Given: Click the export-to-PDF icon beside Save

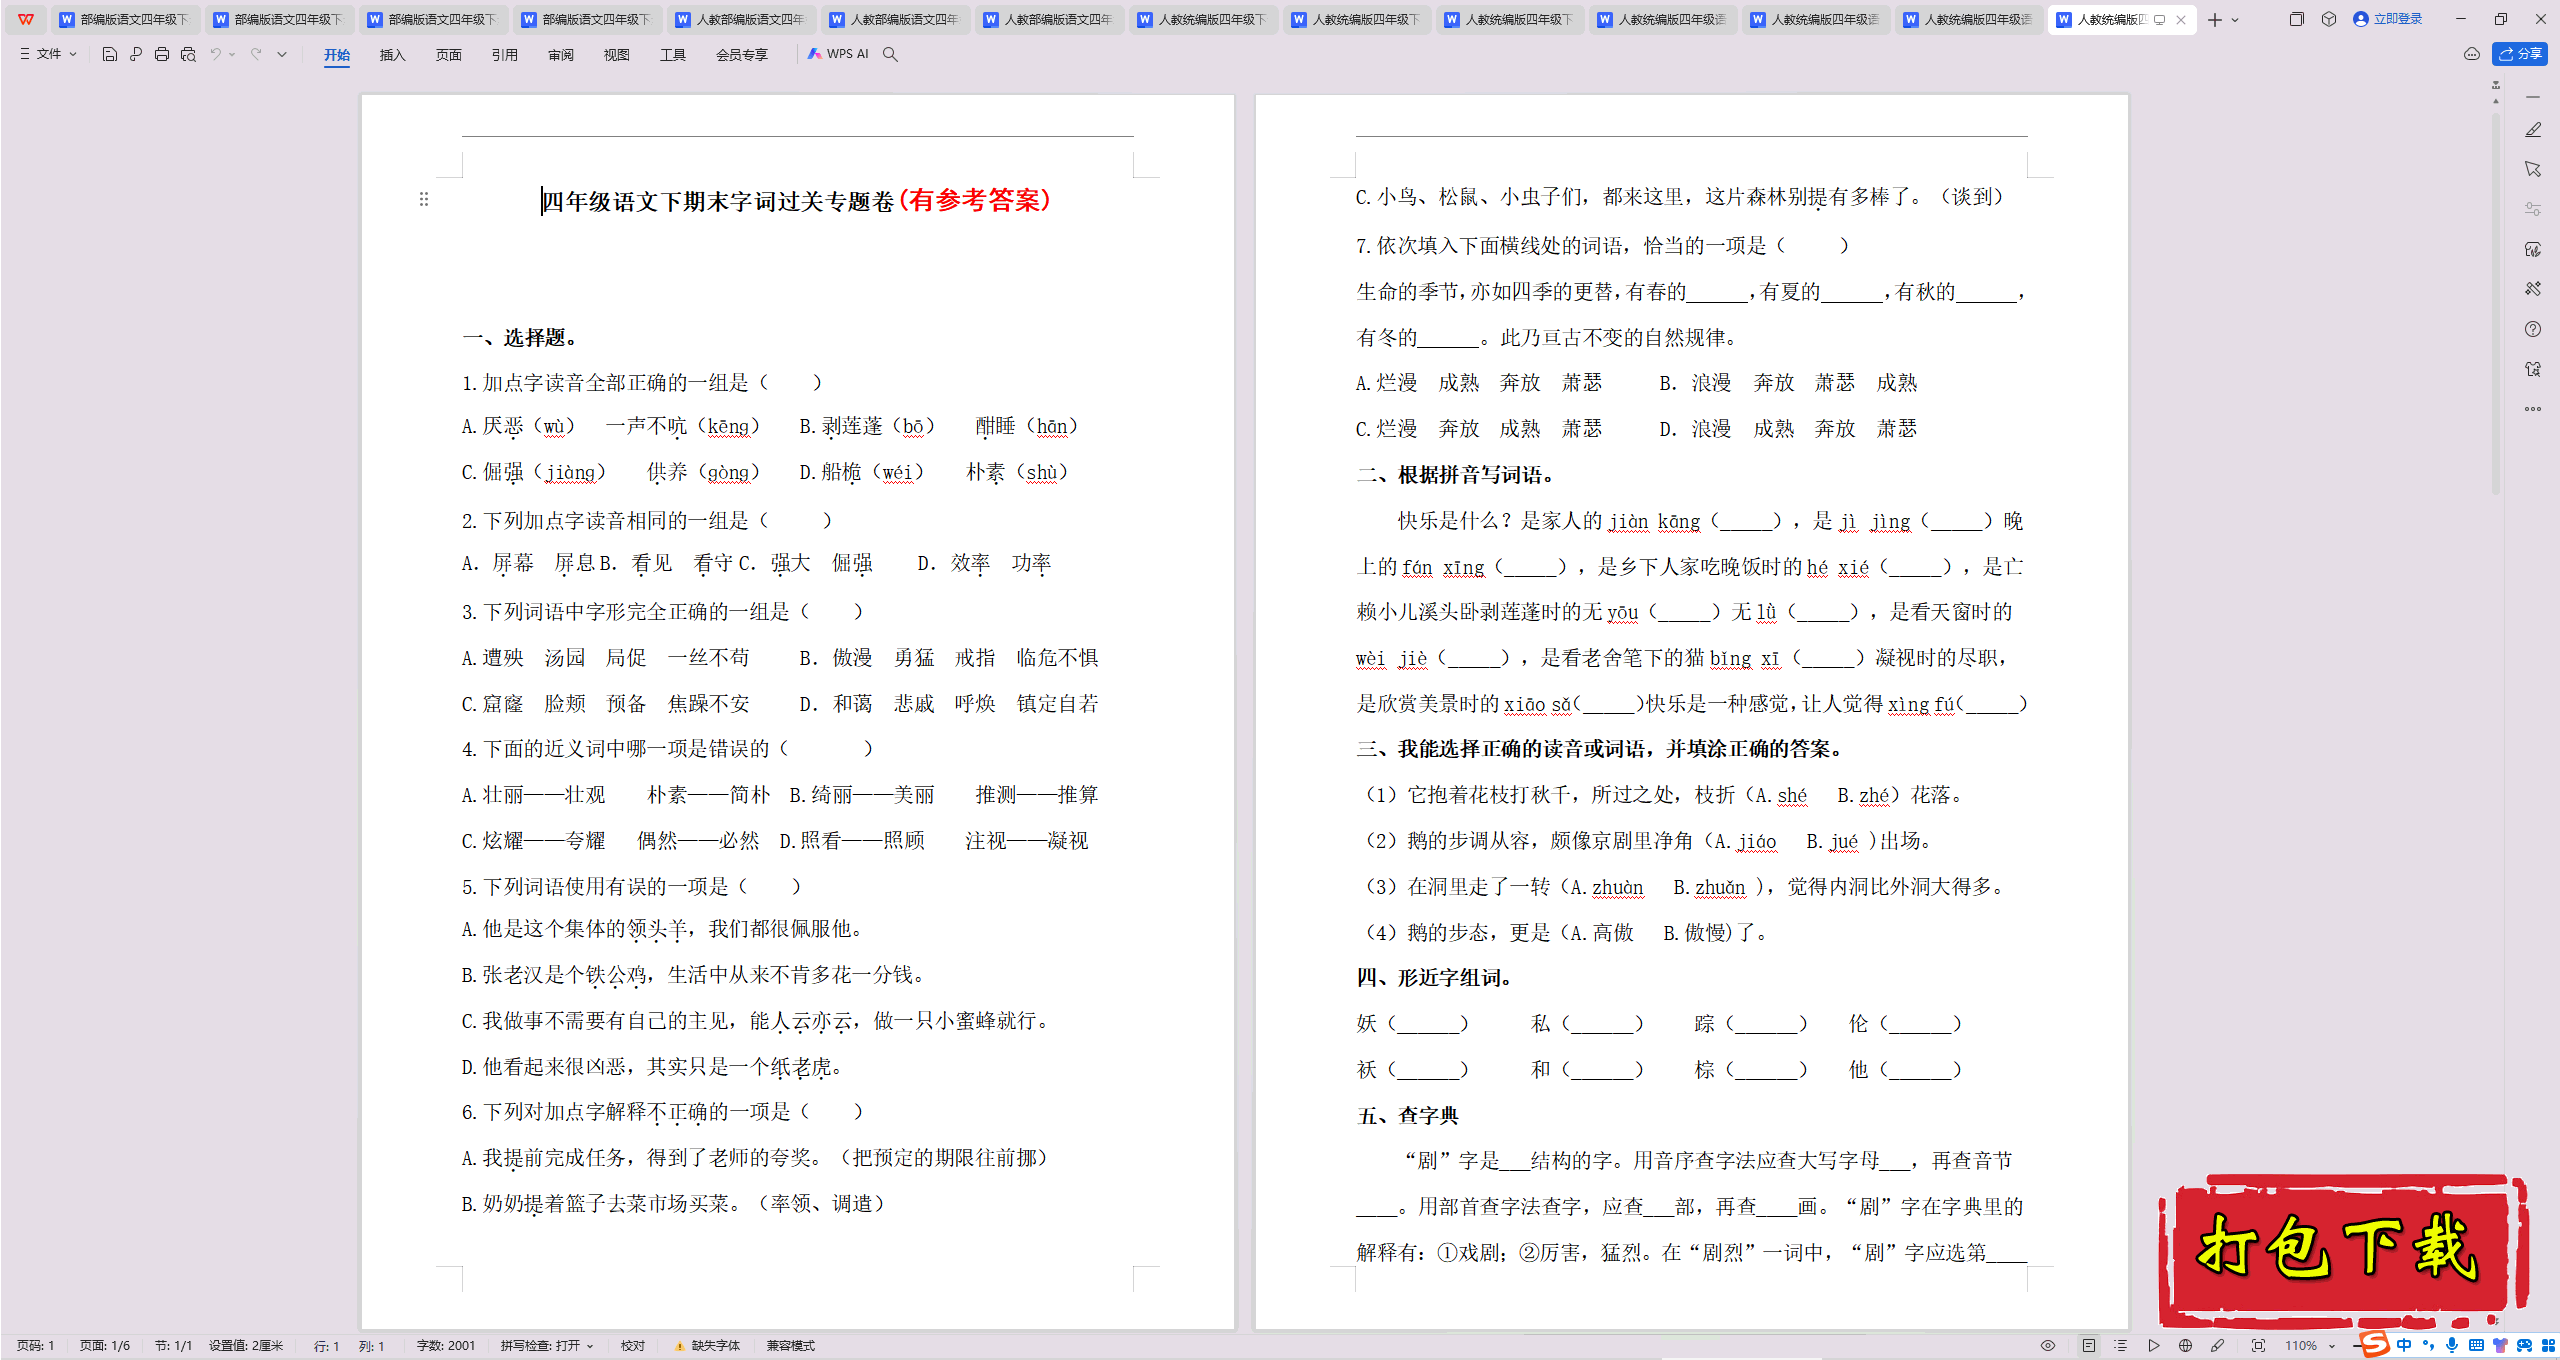Looking at the screenshot, I should 136,54.
